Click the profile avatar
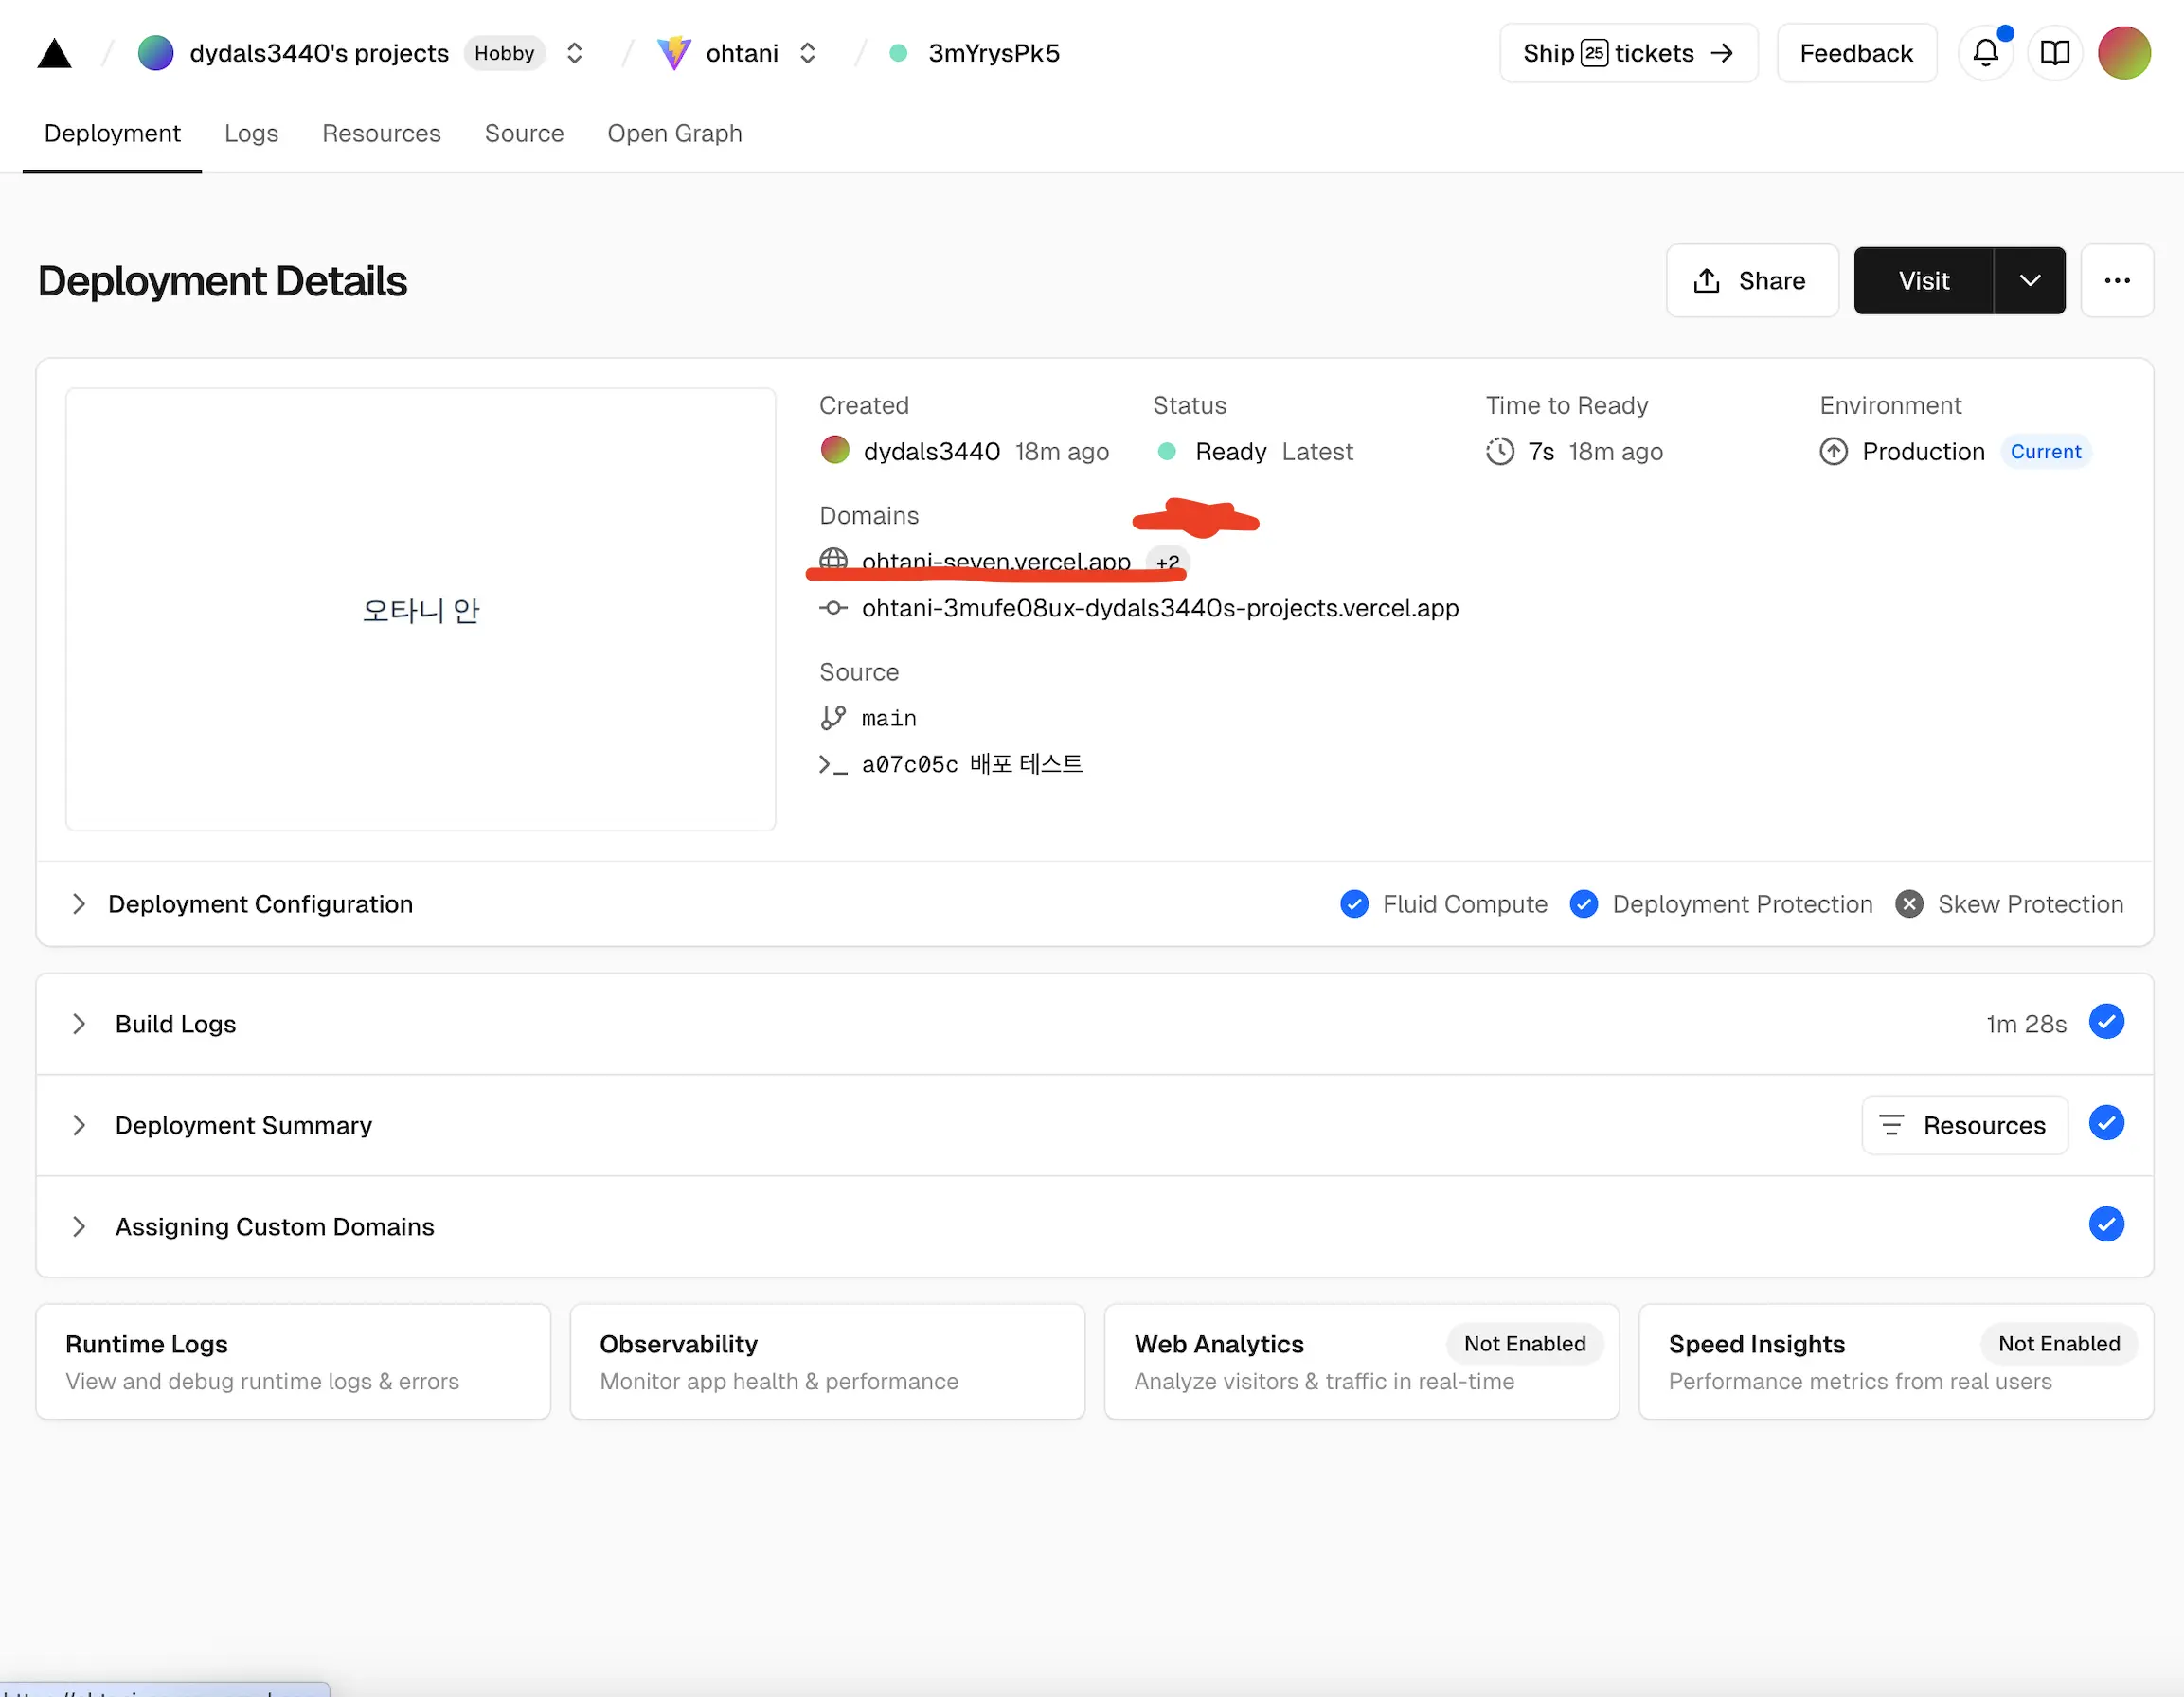 click(2124, 53)
